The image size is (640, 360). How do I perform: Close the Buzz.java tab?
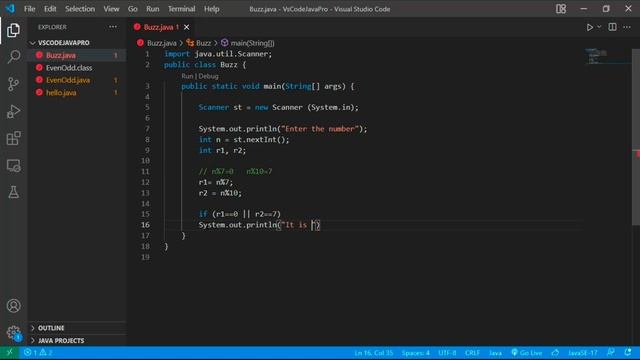(x=187, y=27)
